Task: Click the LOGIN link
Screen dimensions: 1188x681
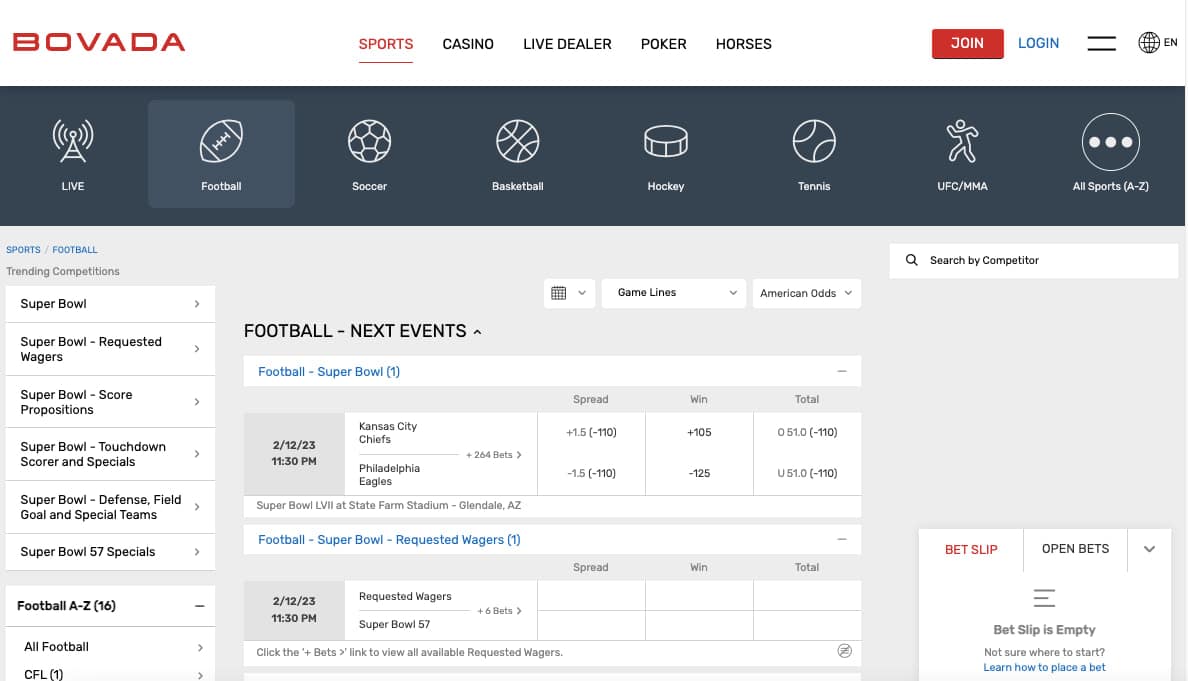Action: (1038, 43)
